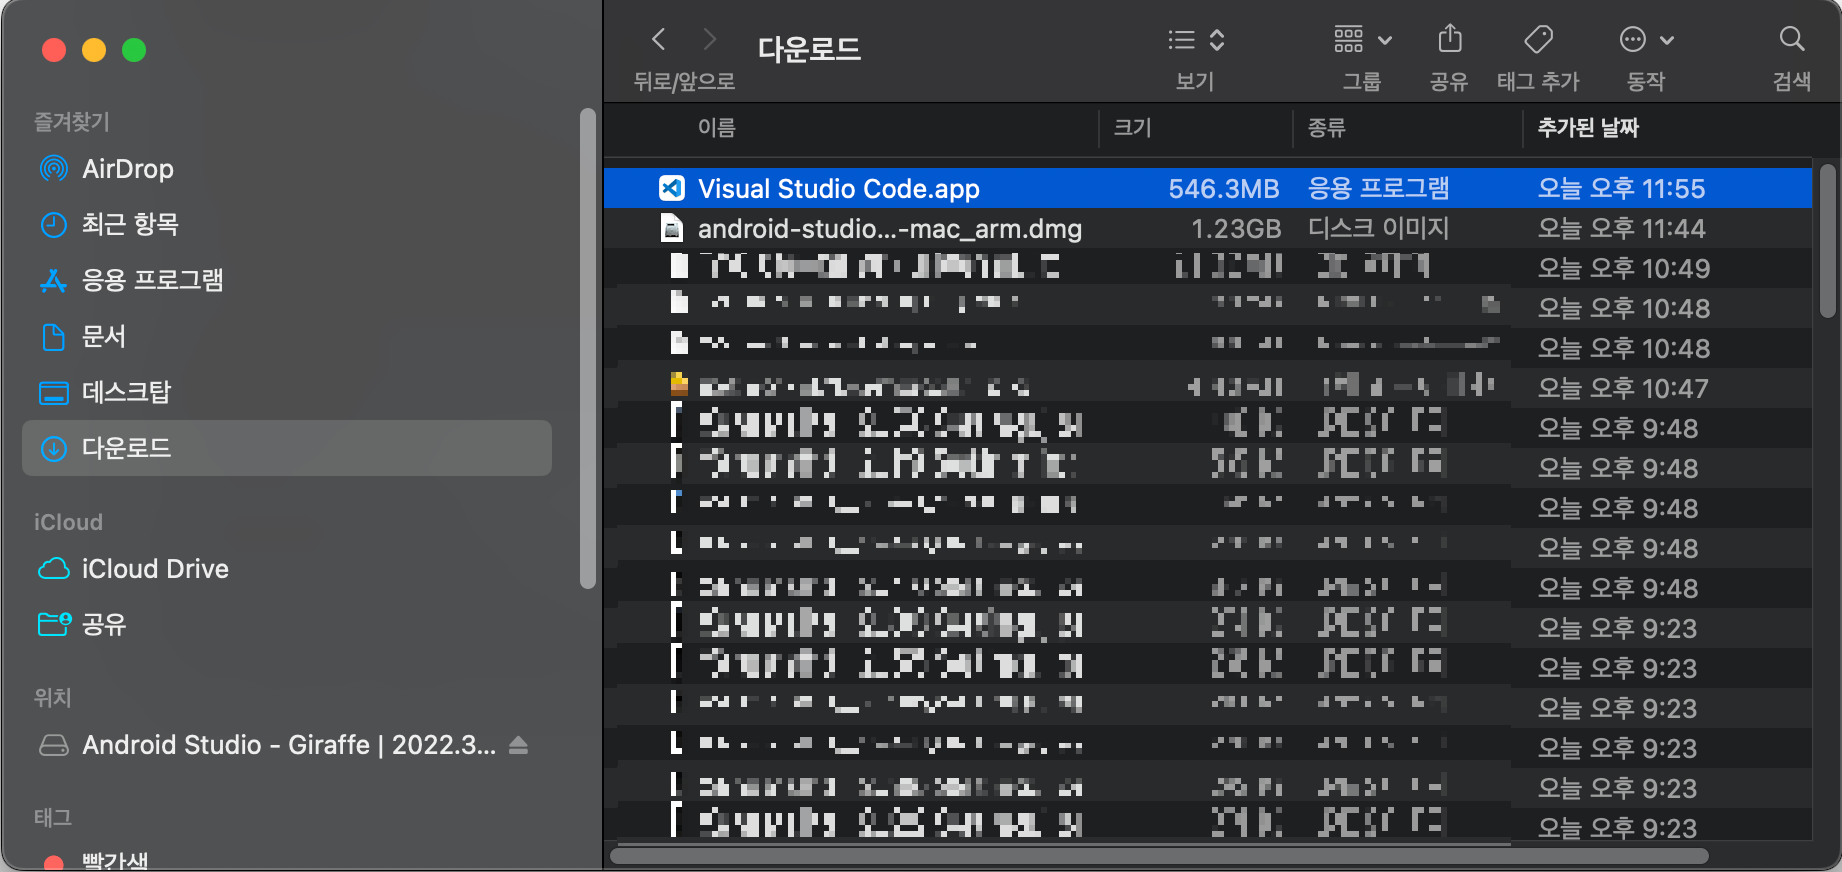Select the Visual Studio Code.app row
This screenshot has height=872, width=1842.
click(x=1207, y=188)
